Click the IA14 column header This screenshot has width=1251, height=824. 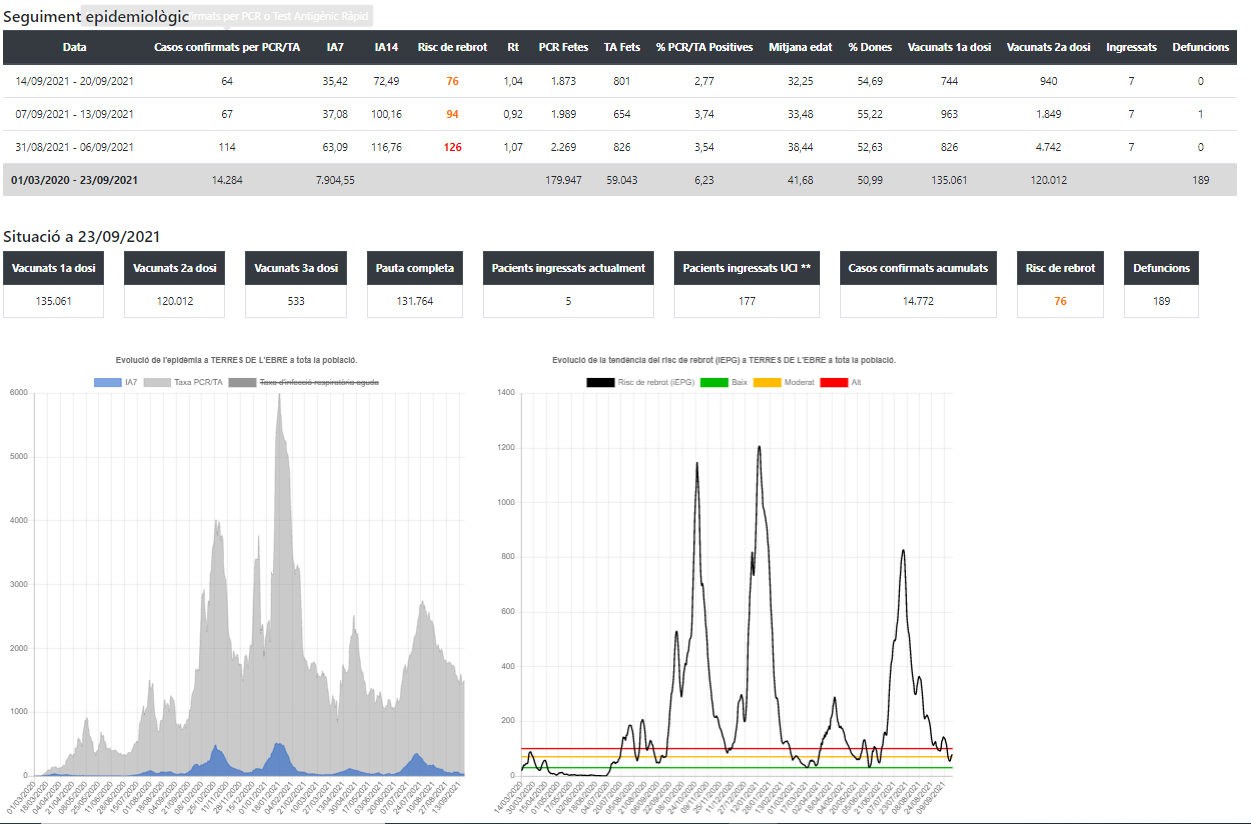pyautogui.click(x=387, y=47)
